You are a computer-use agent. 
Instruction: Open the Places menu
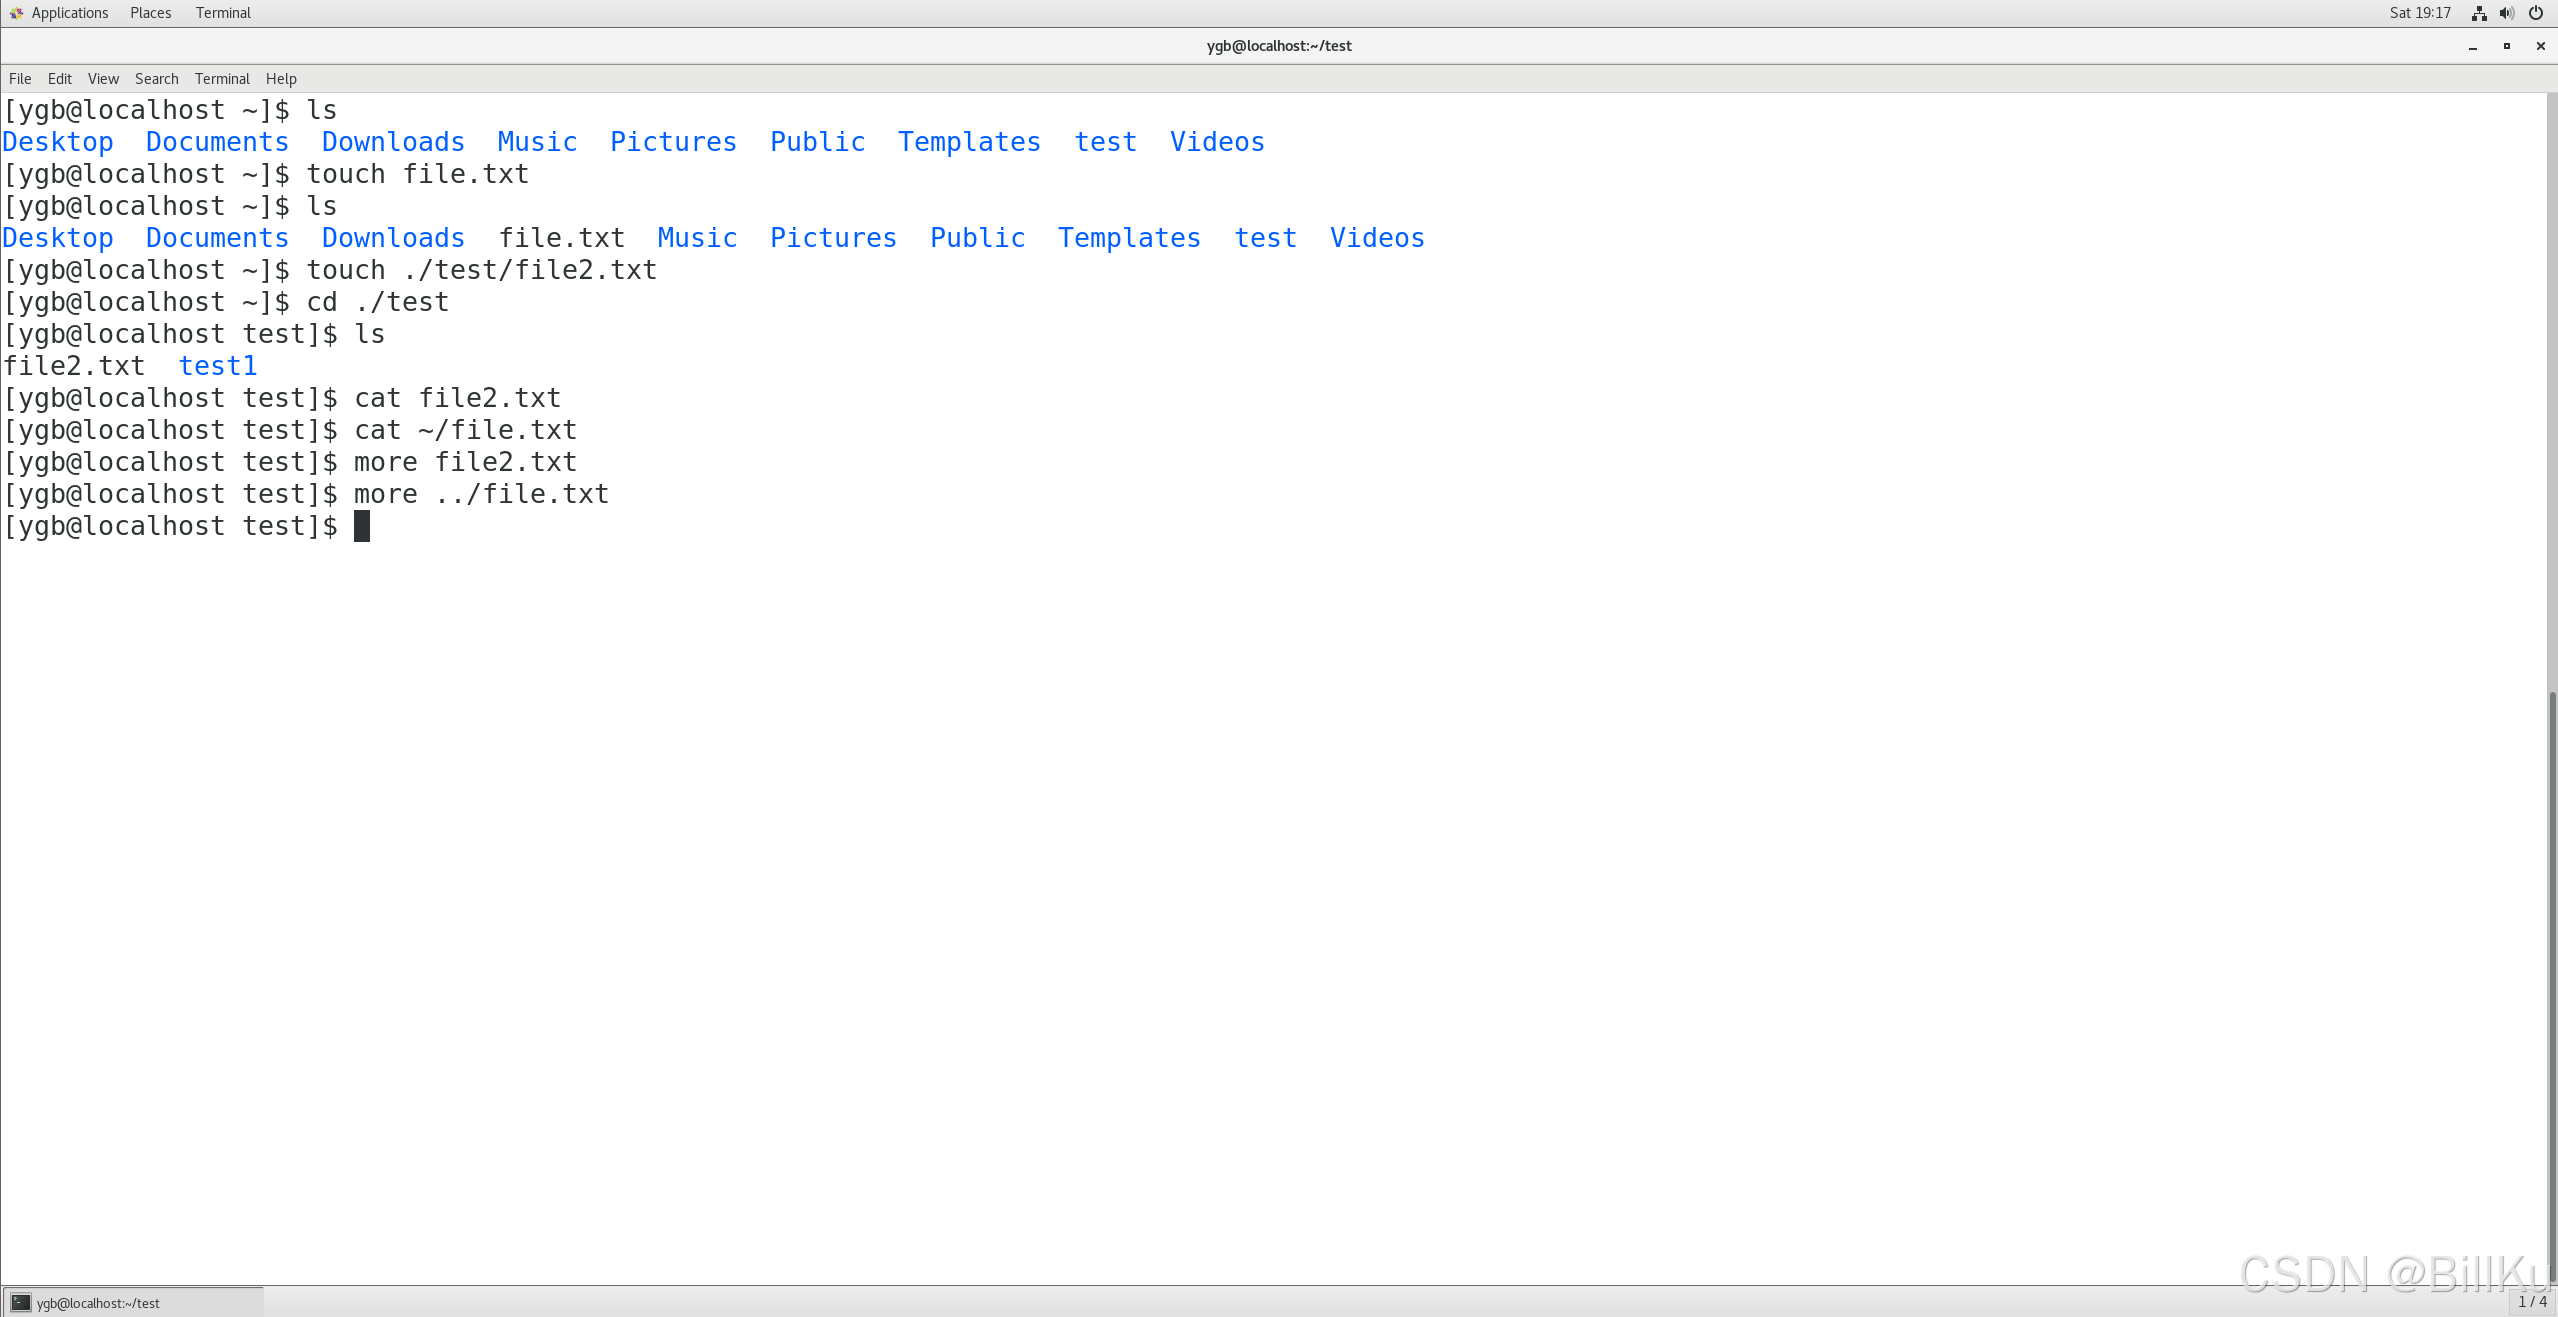pyautogui.click(x=150, y=13)
